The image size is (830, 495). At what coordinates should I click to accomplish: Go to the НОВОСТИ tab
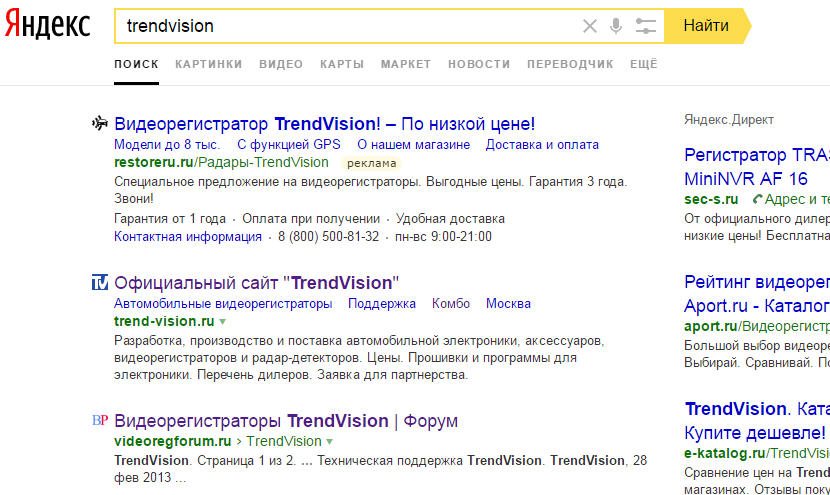(x=479, y=64)
